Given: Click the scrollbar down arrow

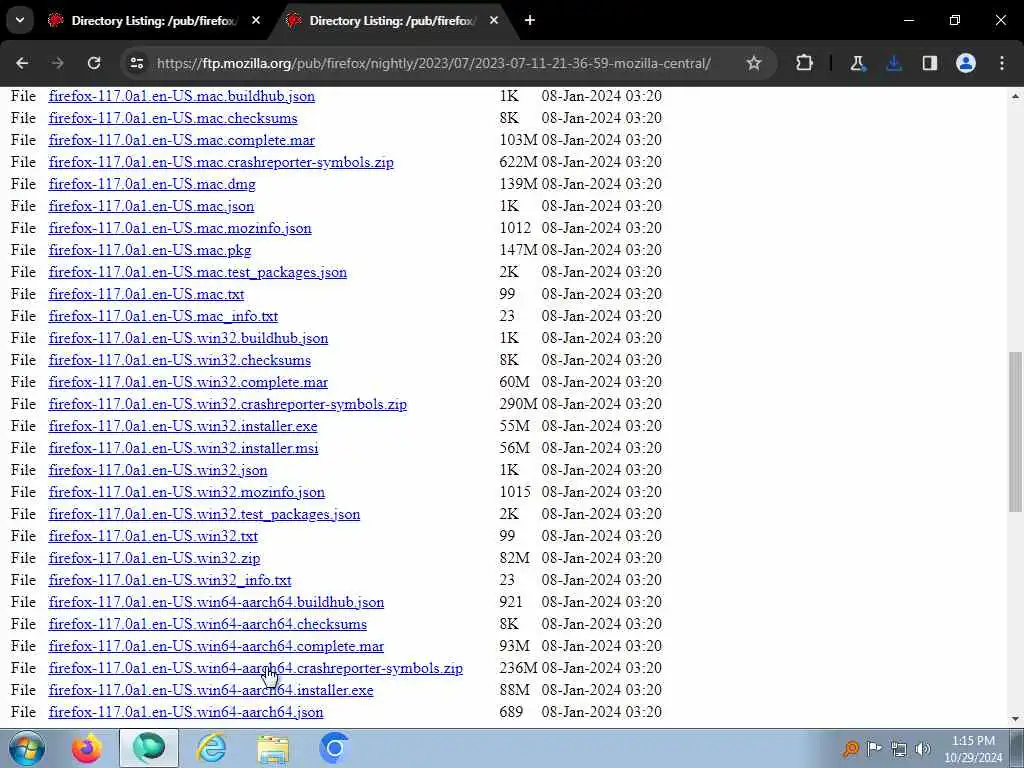Looking at the screenshot, I should click(x=1016, y=719).
